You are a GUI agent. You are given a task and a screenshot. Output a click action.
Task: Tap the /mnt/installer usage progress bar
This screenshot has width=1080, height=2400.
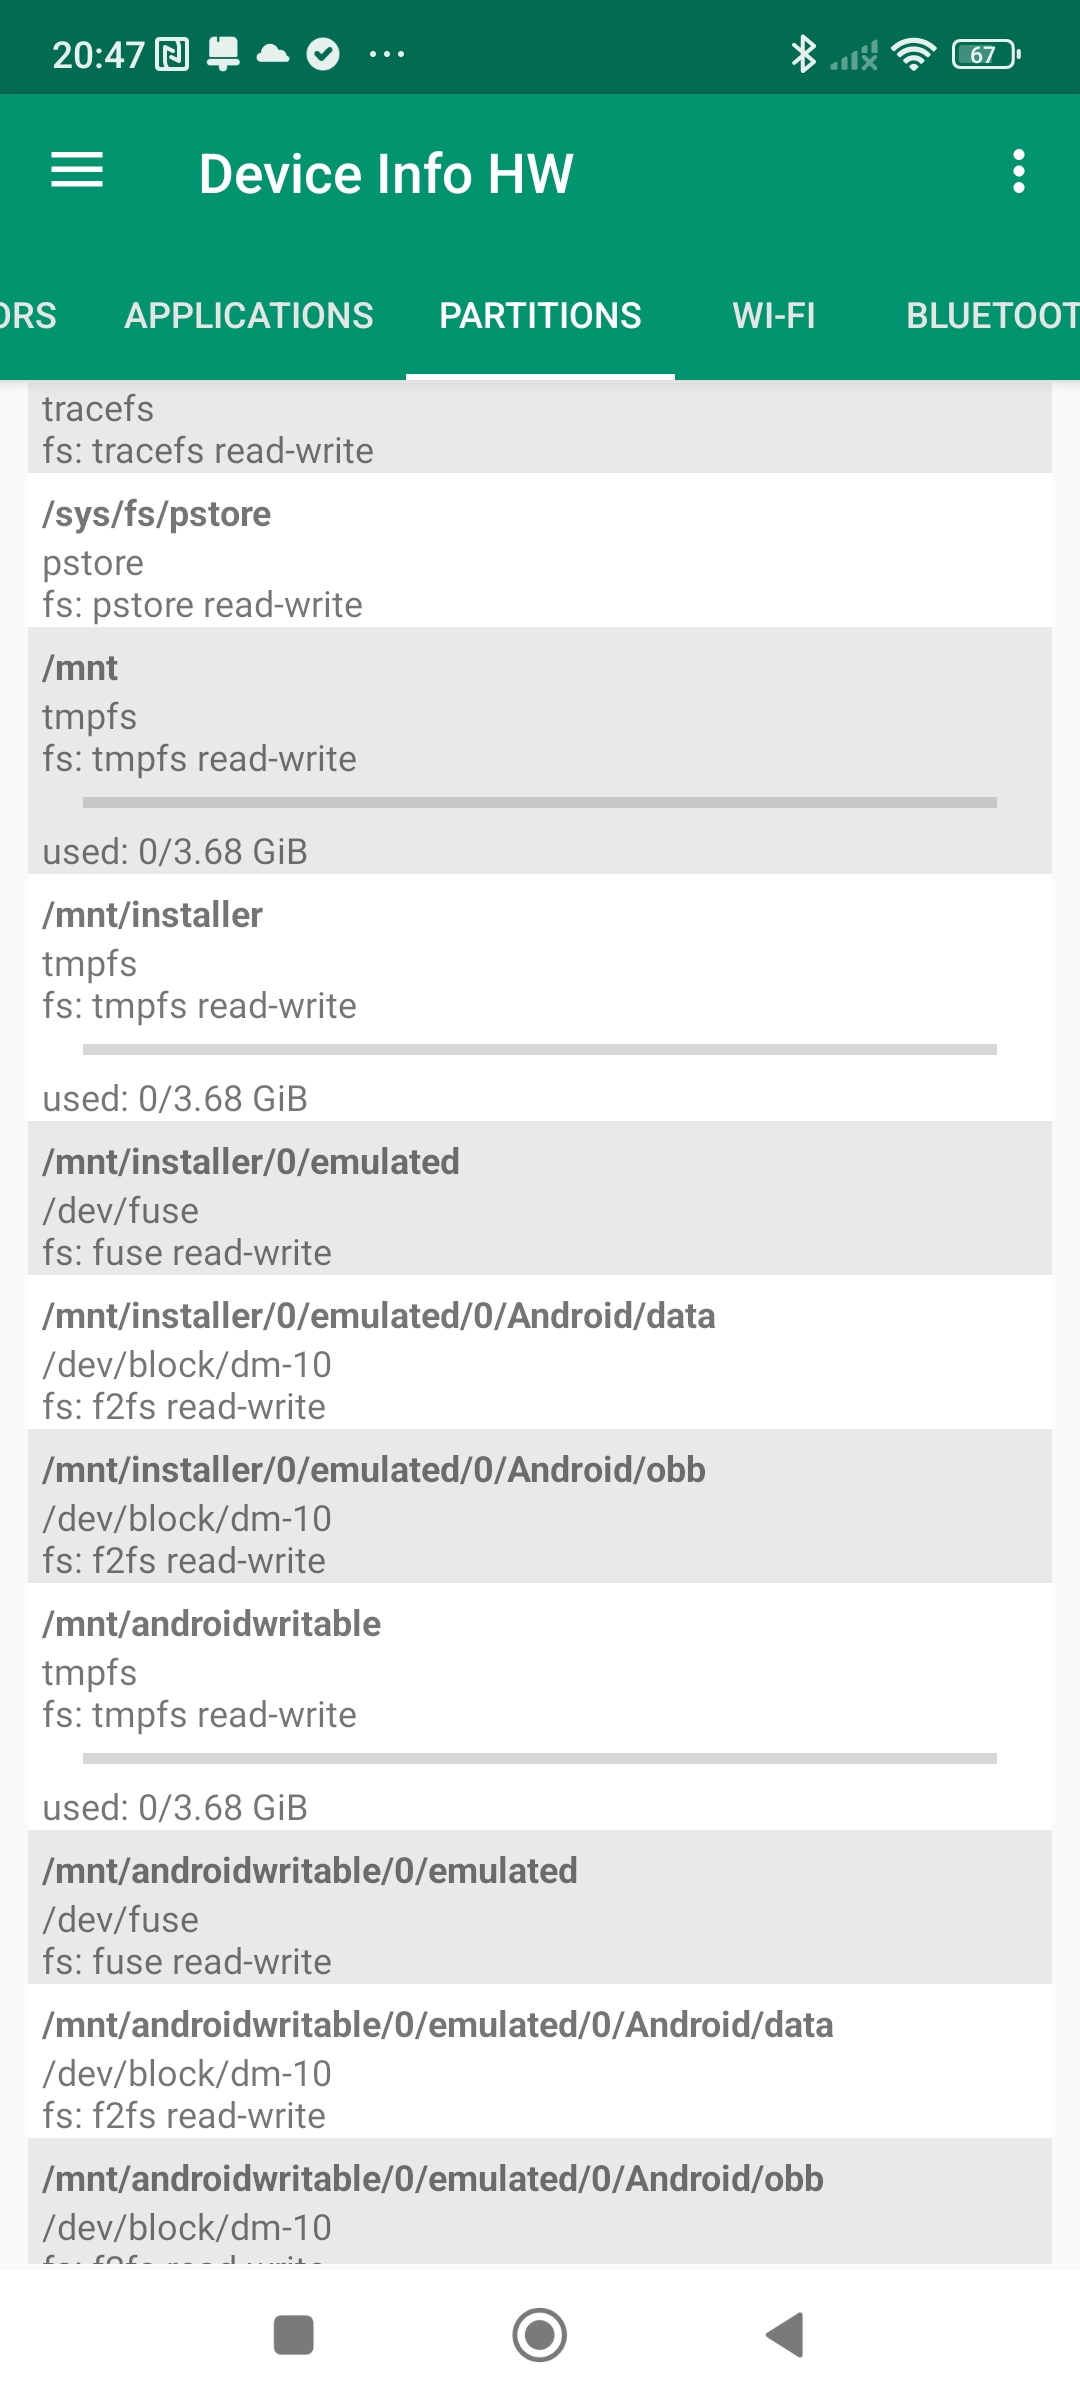tap(540, 1049)
